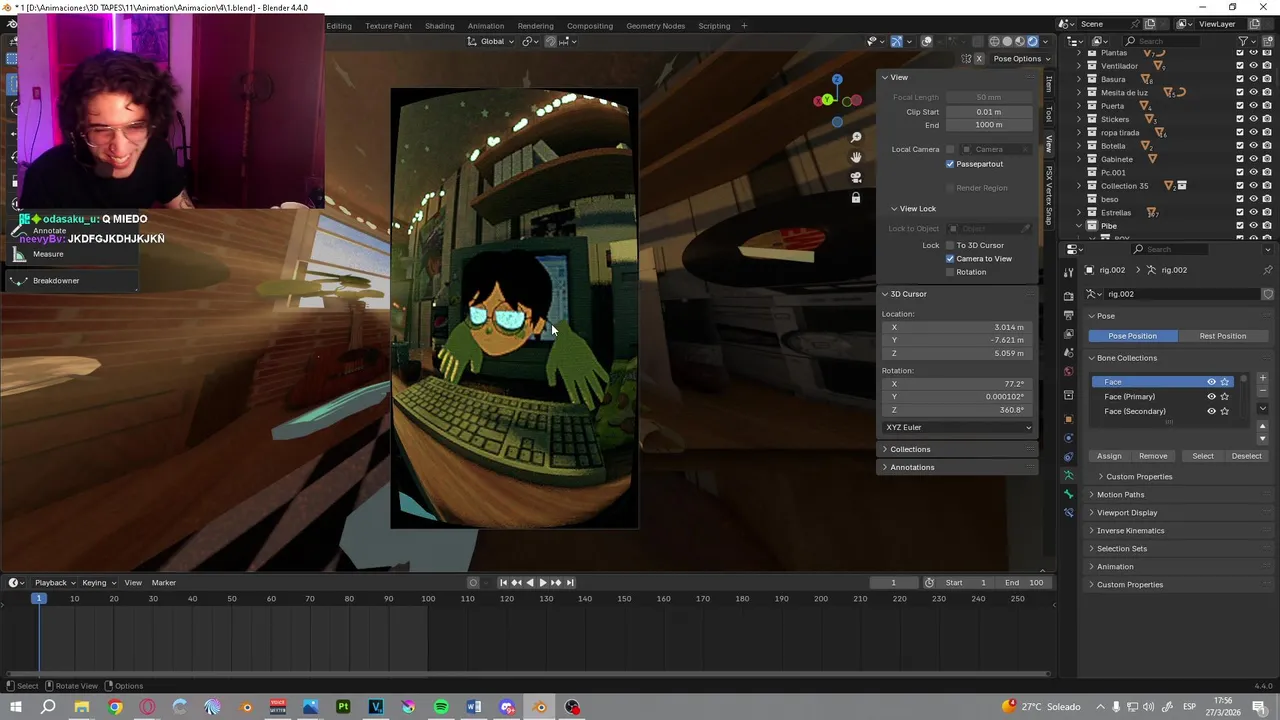Toggle Passepartout checkbox
Screen dimensions: 1280x720
point(950,164)
